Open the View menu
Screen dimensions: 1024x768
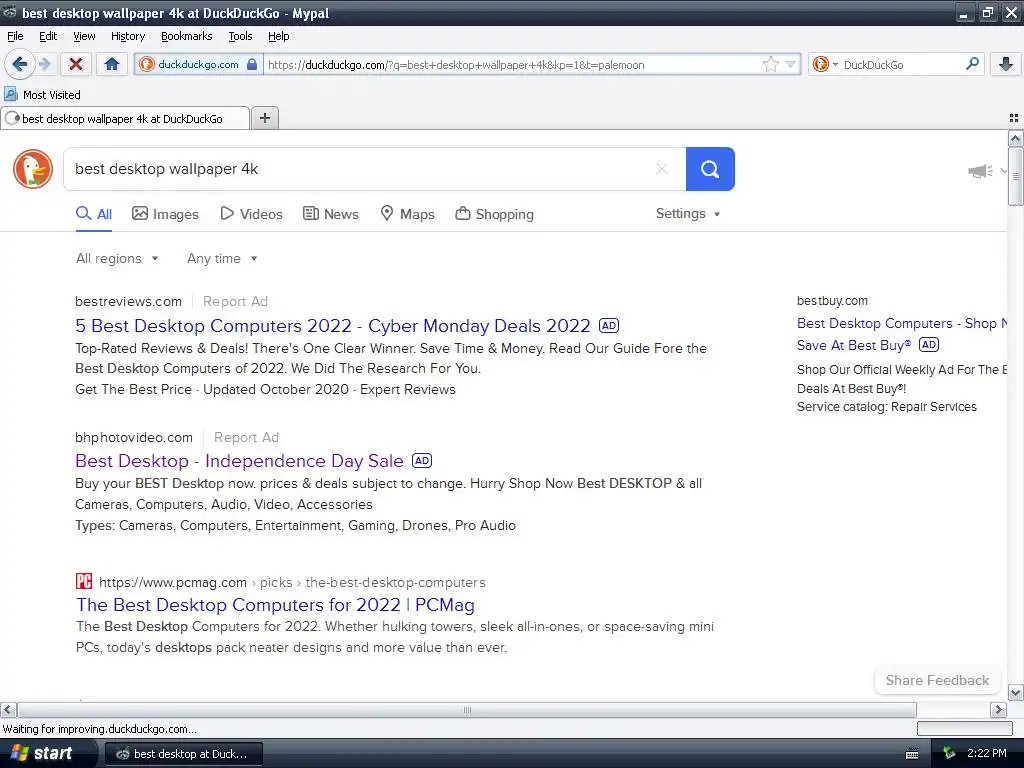pos(84,36)
